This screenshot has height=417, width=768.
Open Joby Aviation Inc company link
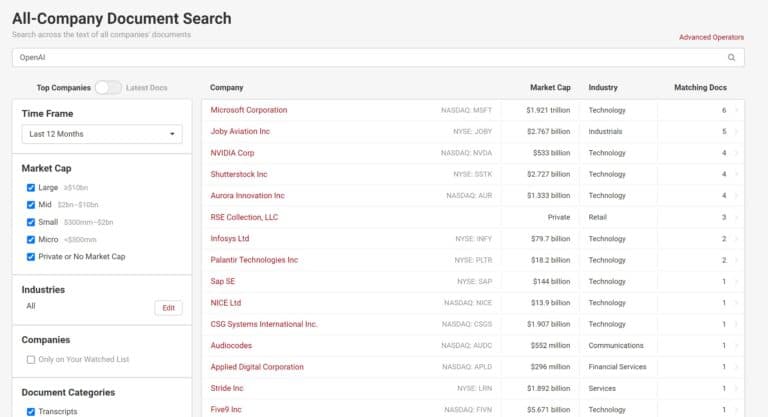tap(240, 131)
